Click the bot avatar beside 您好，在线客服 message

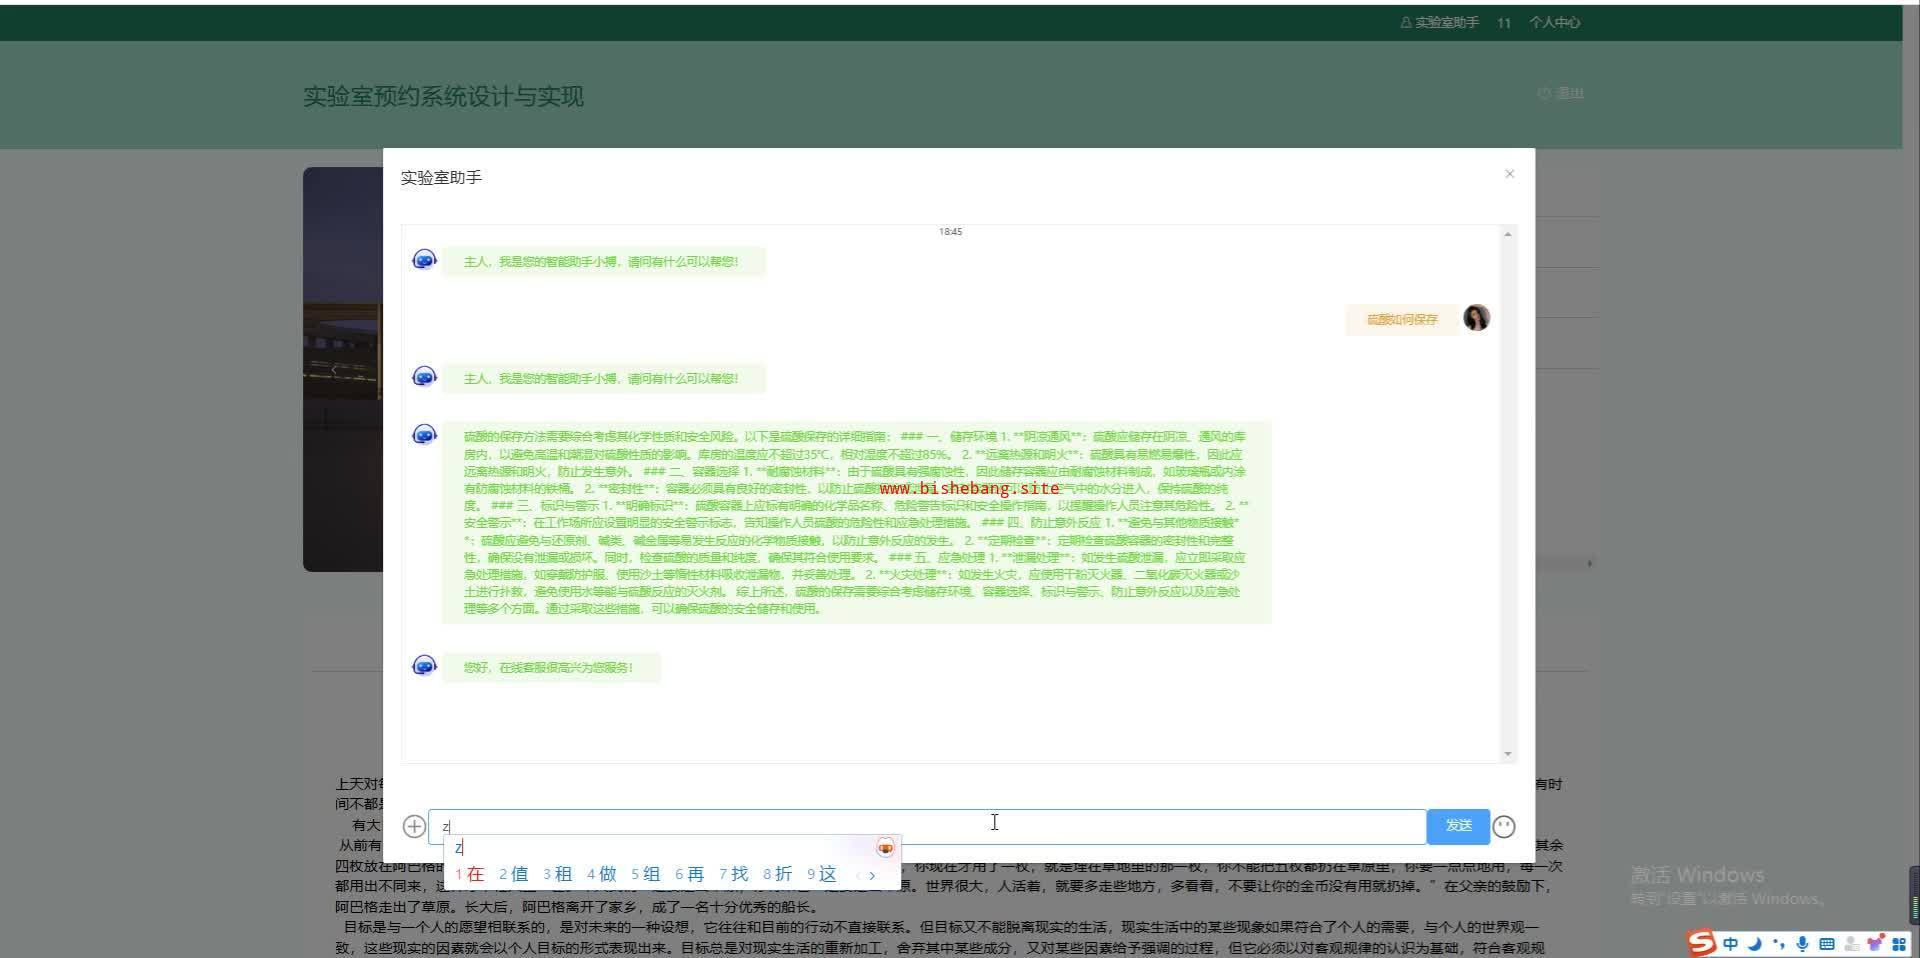425,666
